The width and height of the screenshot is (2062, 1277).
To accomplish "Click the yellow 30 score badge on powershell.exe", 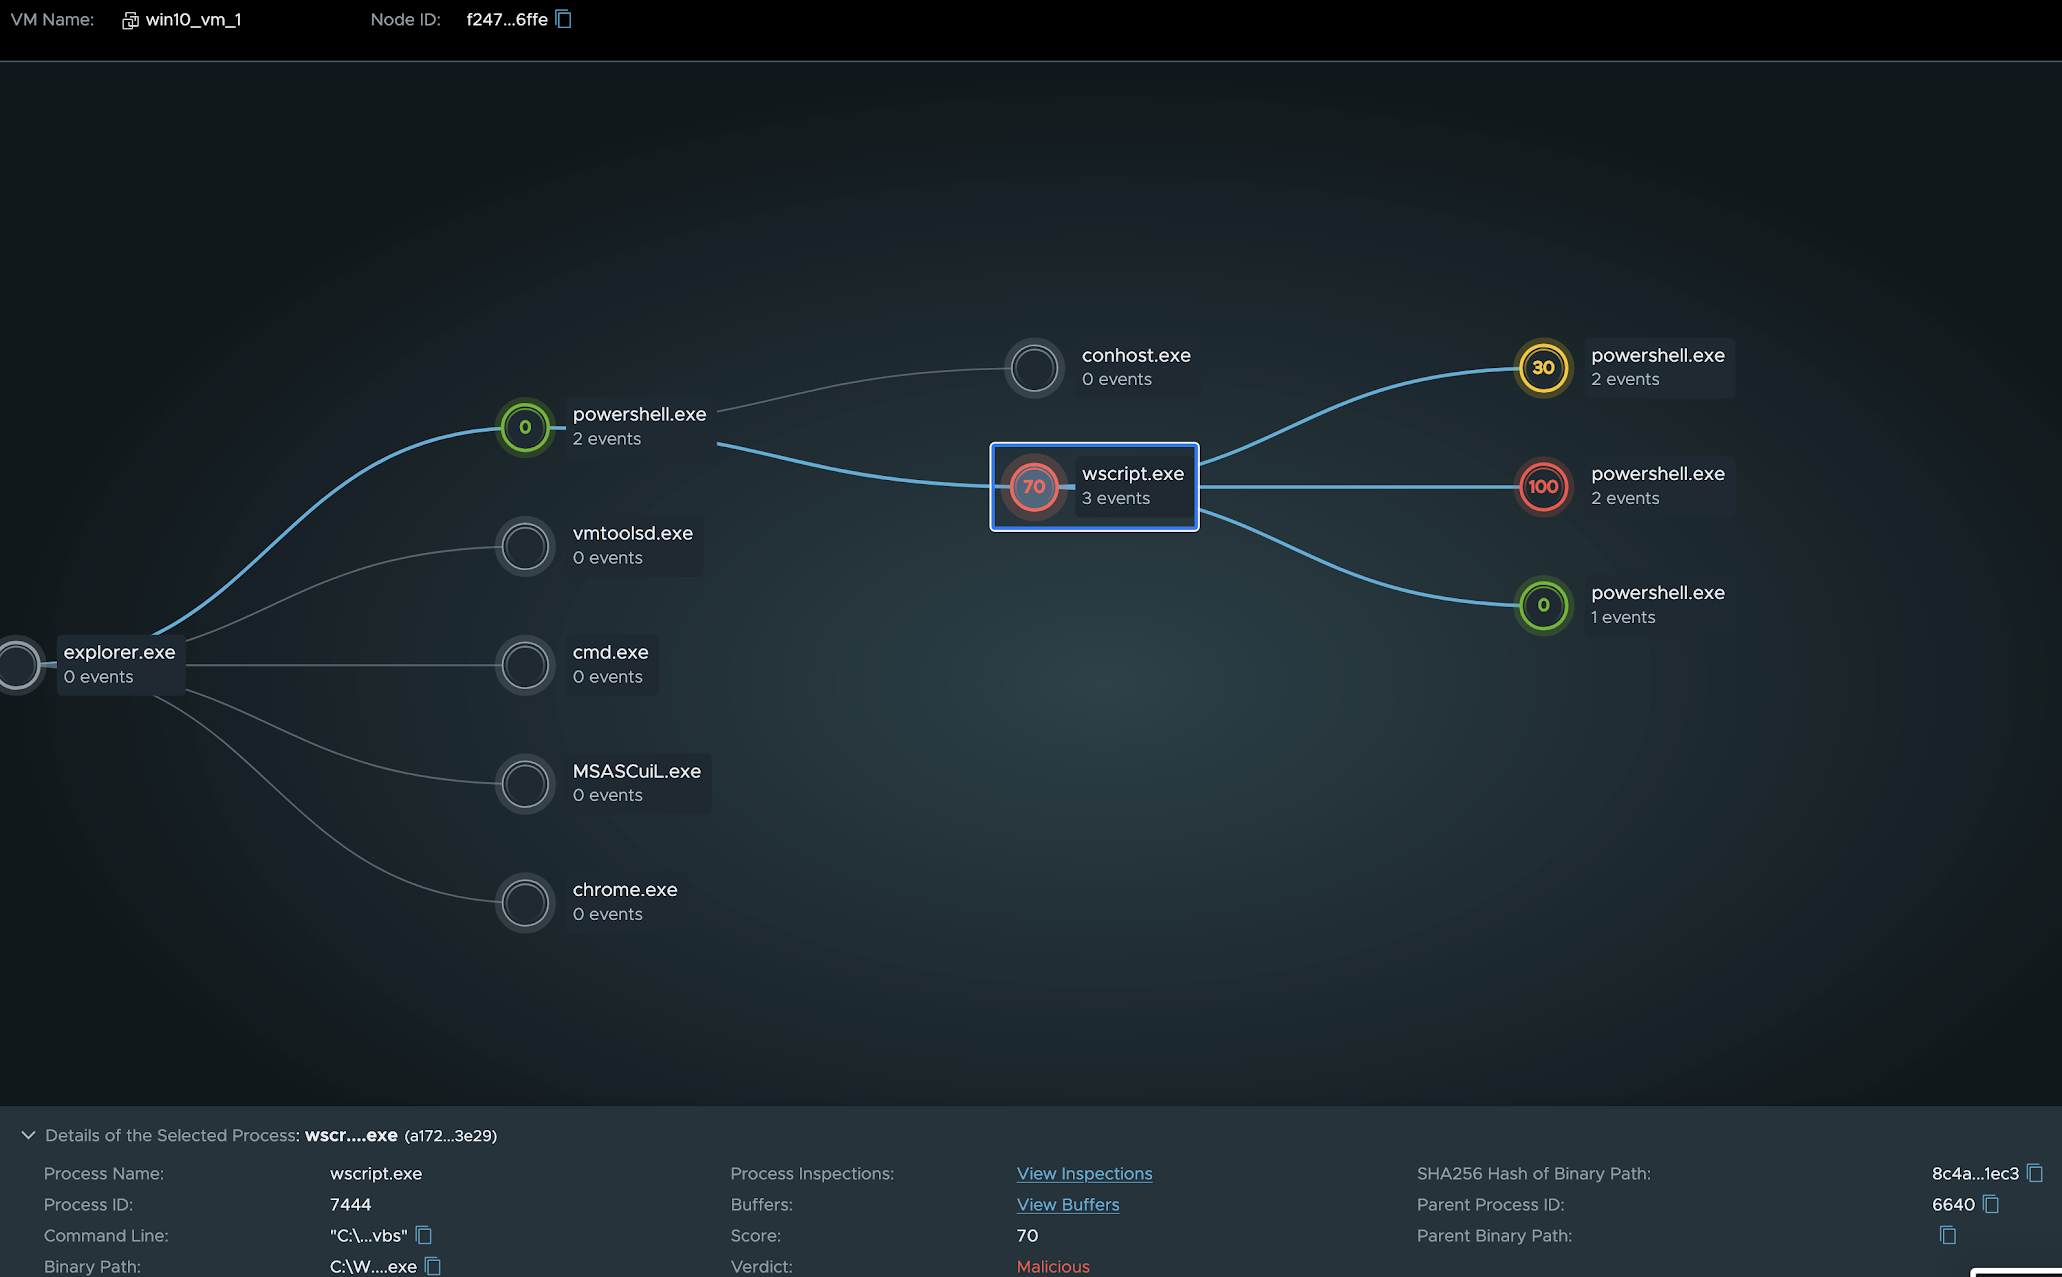I will pyautogui.click(x=1543, y=368).
